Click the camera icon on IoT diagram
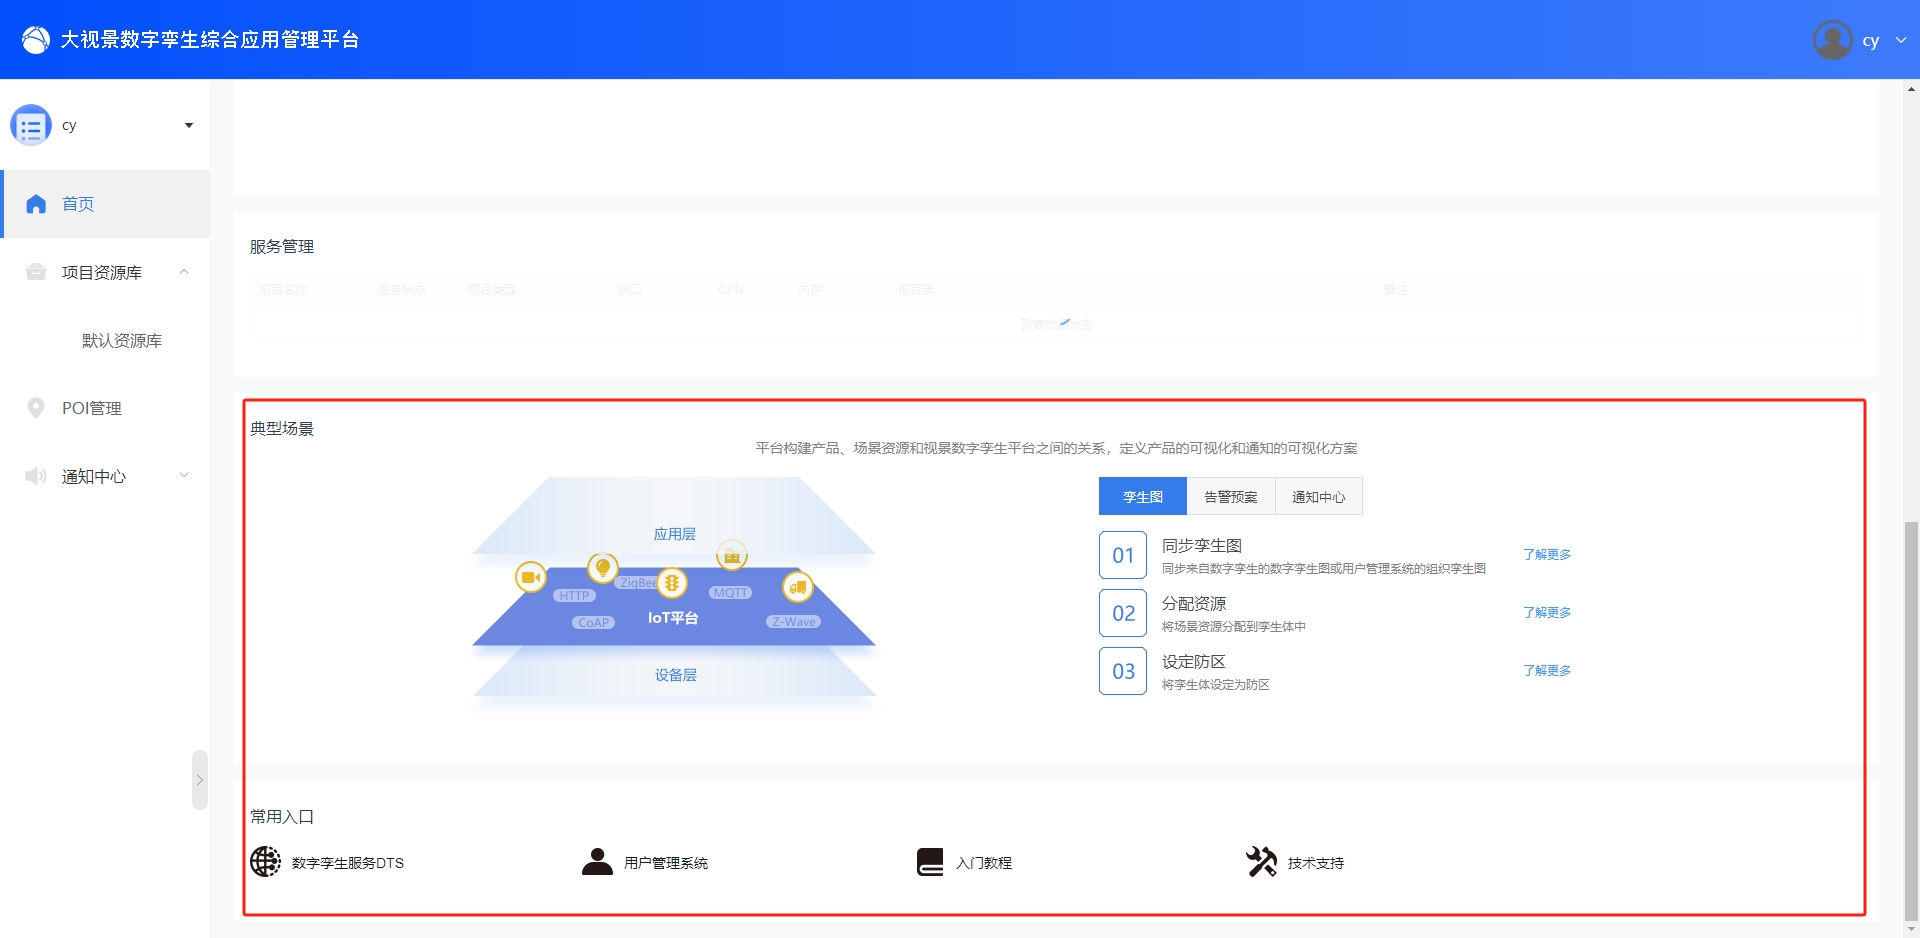 [x=530, y=577]
